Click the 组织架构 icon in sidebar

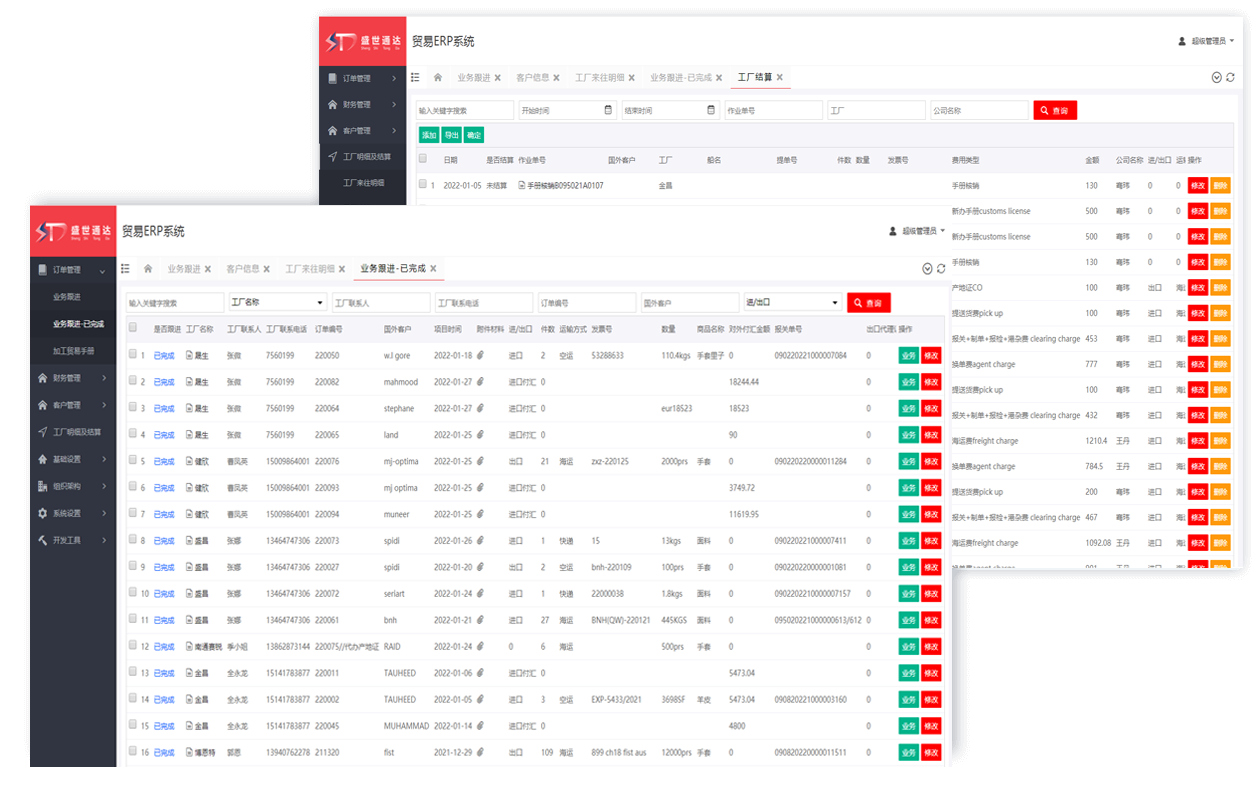[42, 486]
